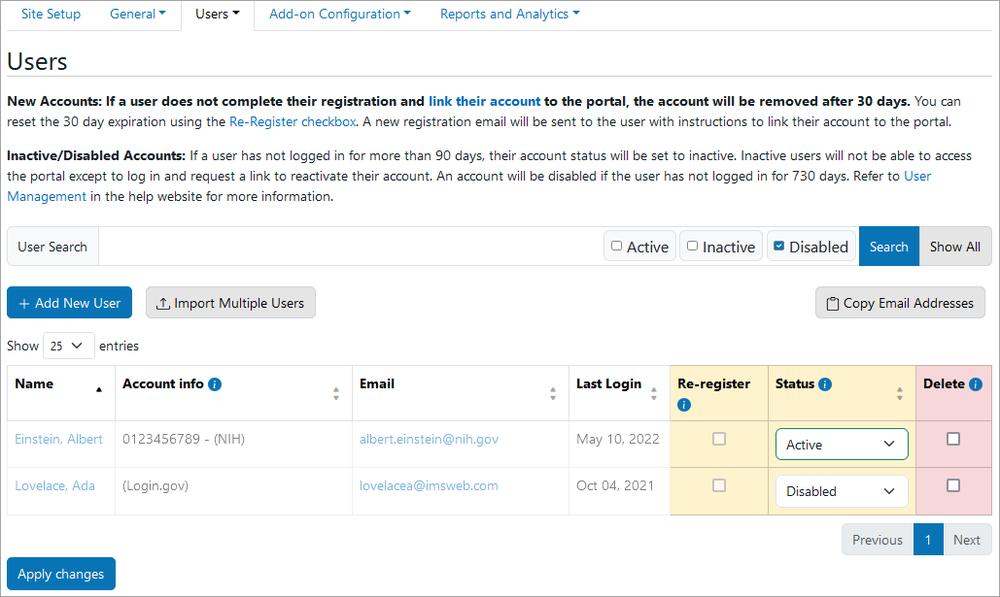Go to Site Setup
This screenshot has height=597, width=1000.
tap(51, 14)
